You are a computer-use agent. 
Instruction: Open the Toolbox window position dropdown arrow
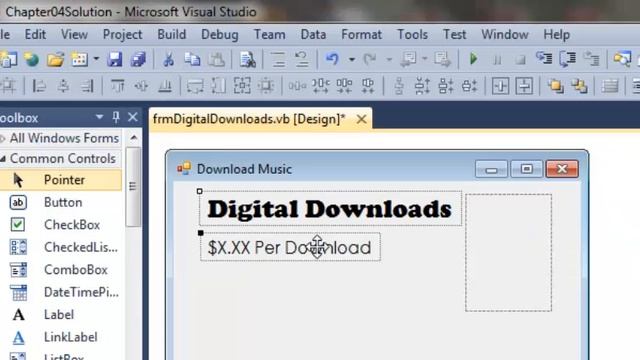(x=99, y=118)
